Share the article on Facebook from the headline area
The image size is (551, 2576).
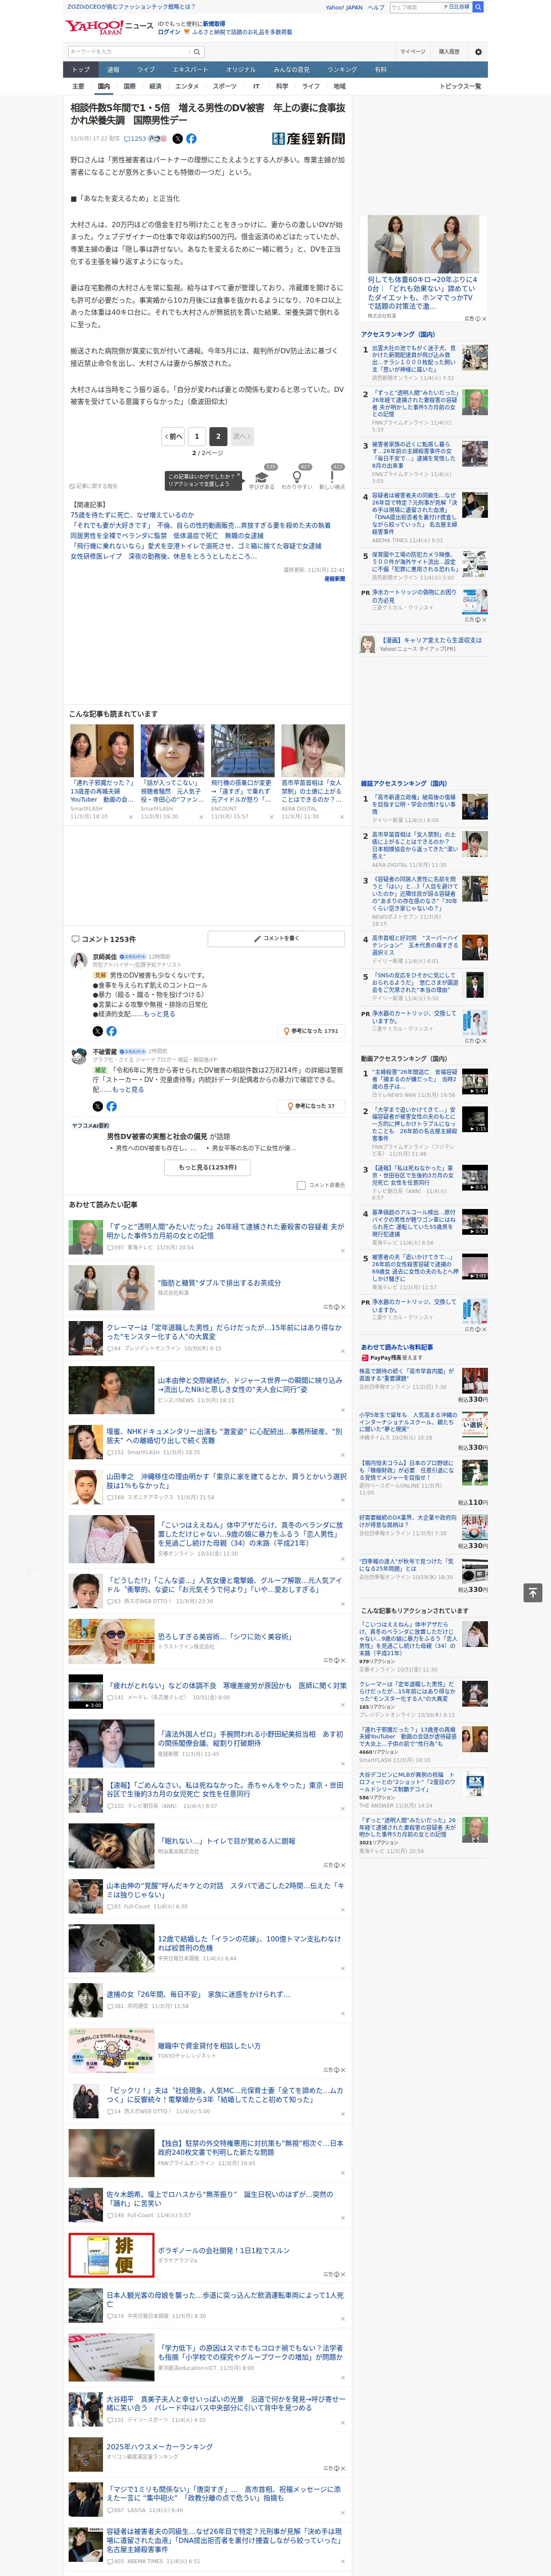191,139
